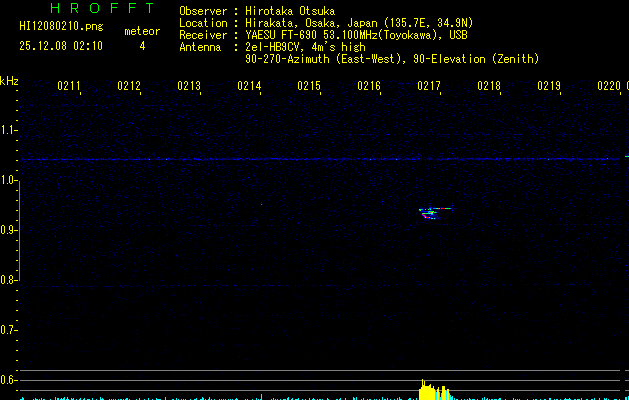This screenshot has height=400, width=629.
Task: Click the 'meteor' label
Action: tap(142, 31)
